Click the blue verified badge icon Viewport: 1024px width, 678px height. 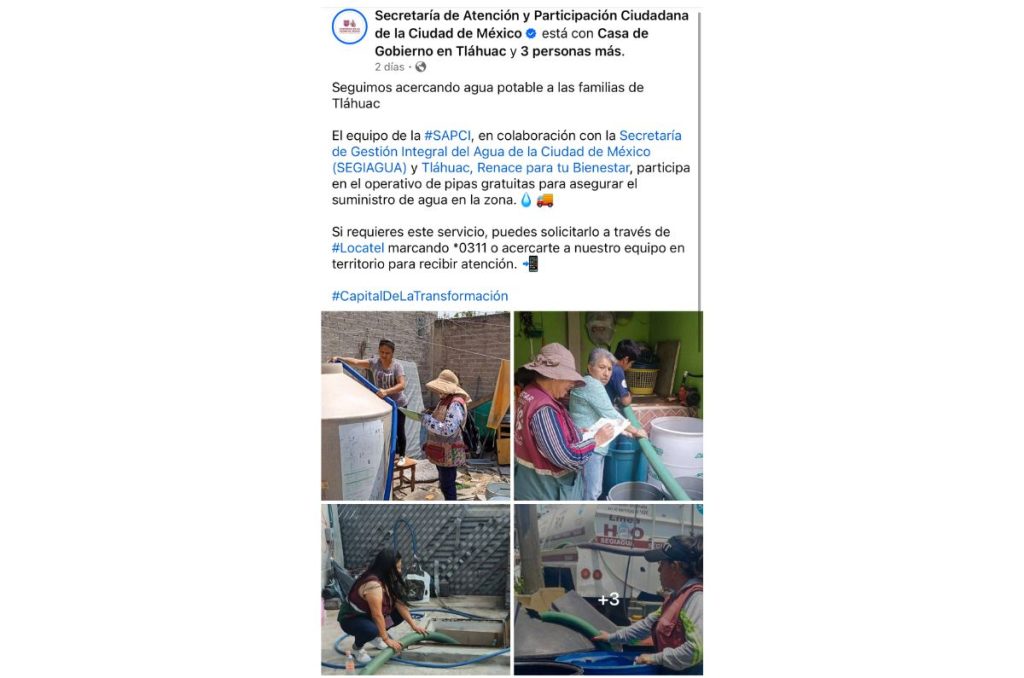pos(531,33)
